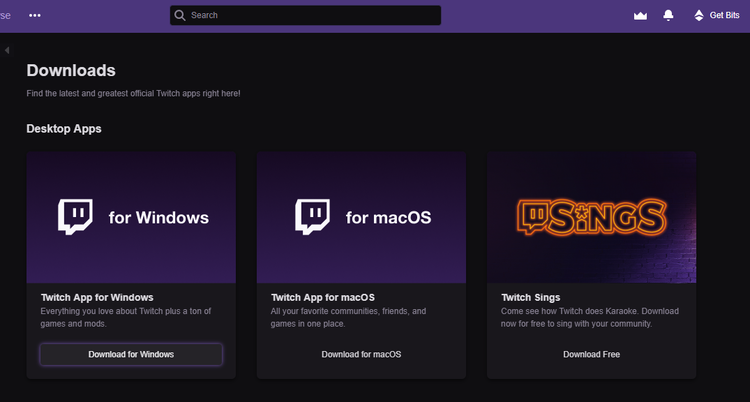Click the Download for macOS button

pyautogui.click(x=361, y=355)
